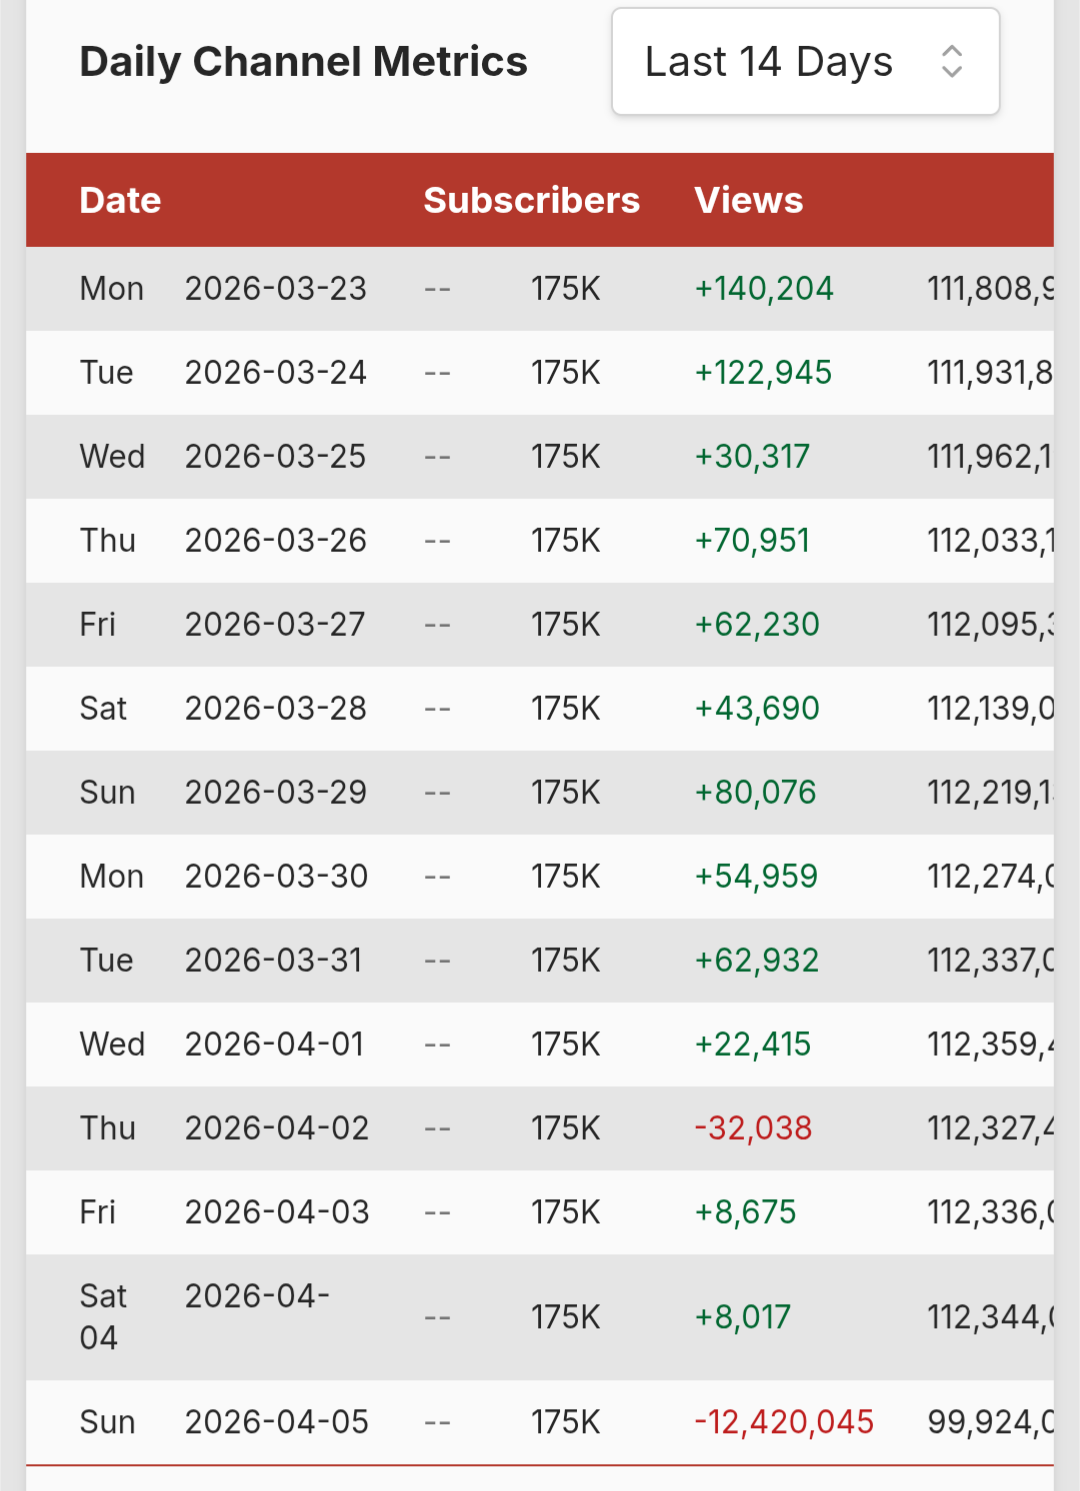This screenshot has width=1080, height=1491.
Task: Sort by the Subscribers column header
Action: pos(531,200)
